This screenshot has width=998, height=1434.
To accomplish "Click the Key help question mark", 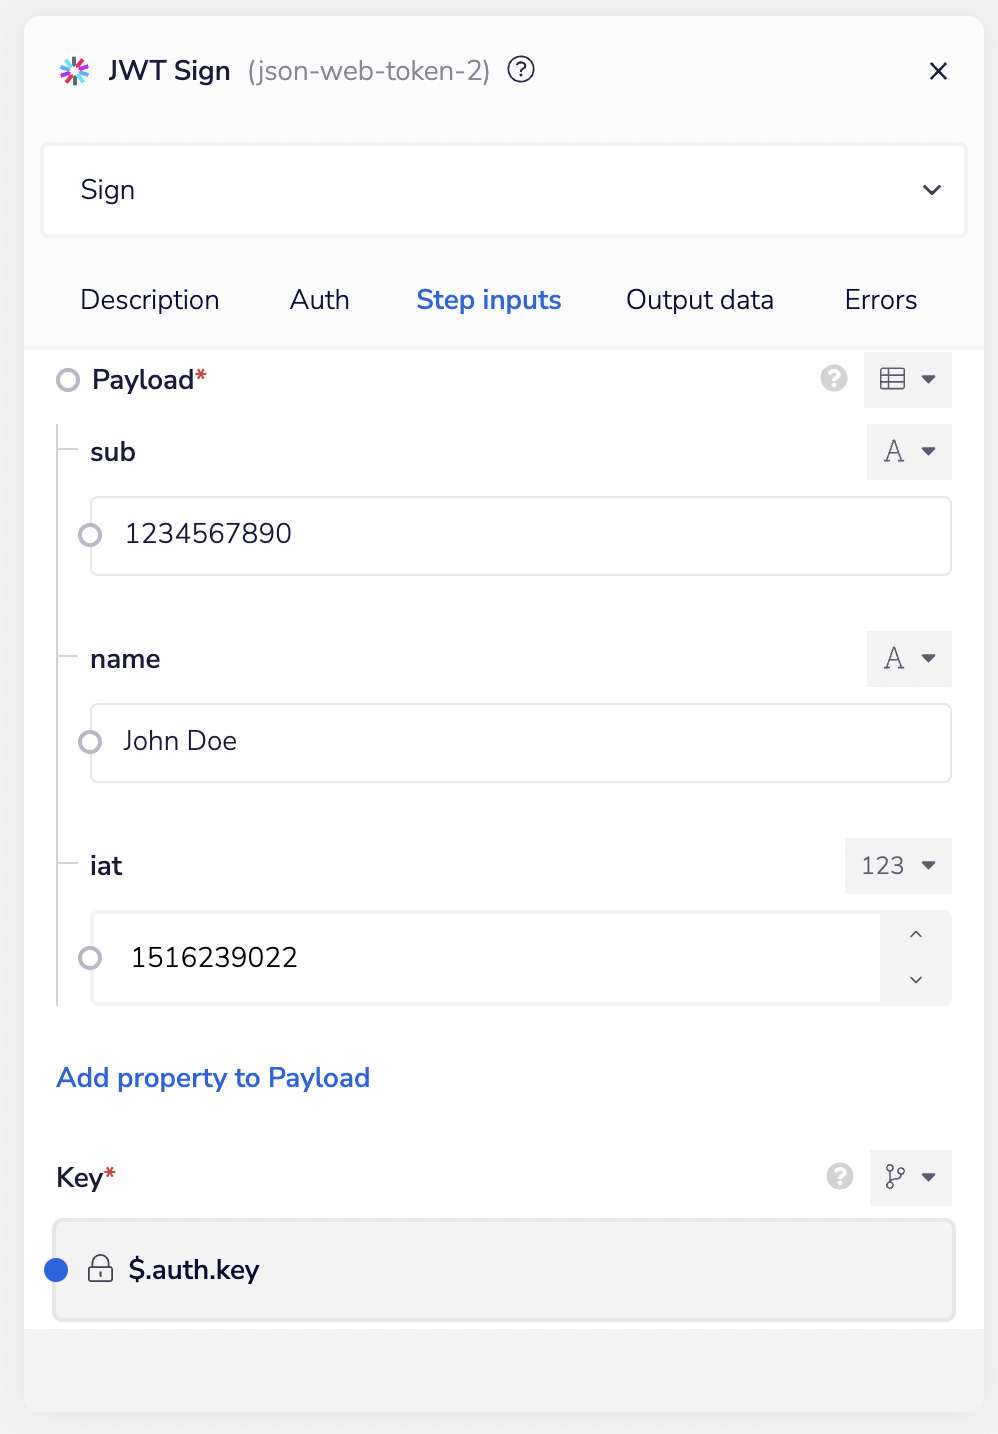I will tap(838, 1177).
